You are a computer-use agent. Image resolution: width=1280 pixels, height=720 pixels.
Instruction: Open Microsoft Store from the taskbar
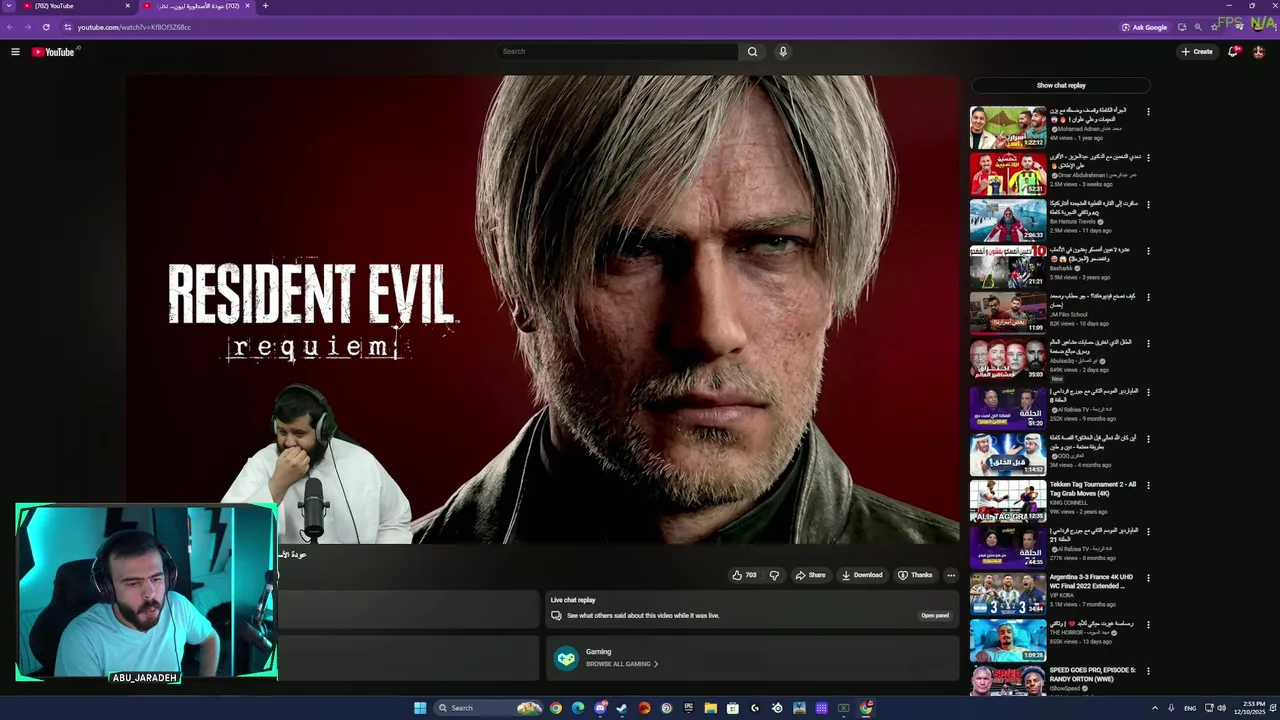[x=733, y=708]
